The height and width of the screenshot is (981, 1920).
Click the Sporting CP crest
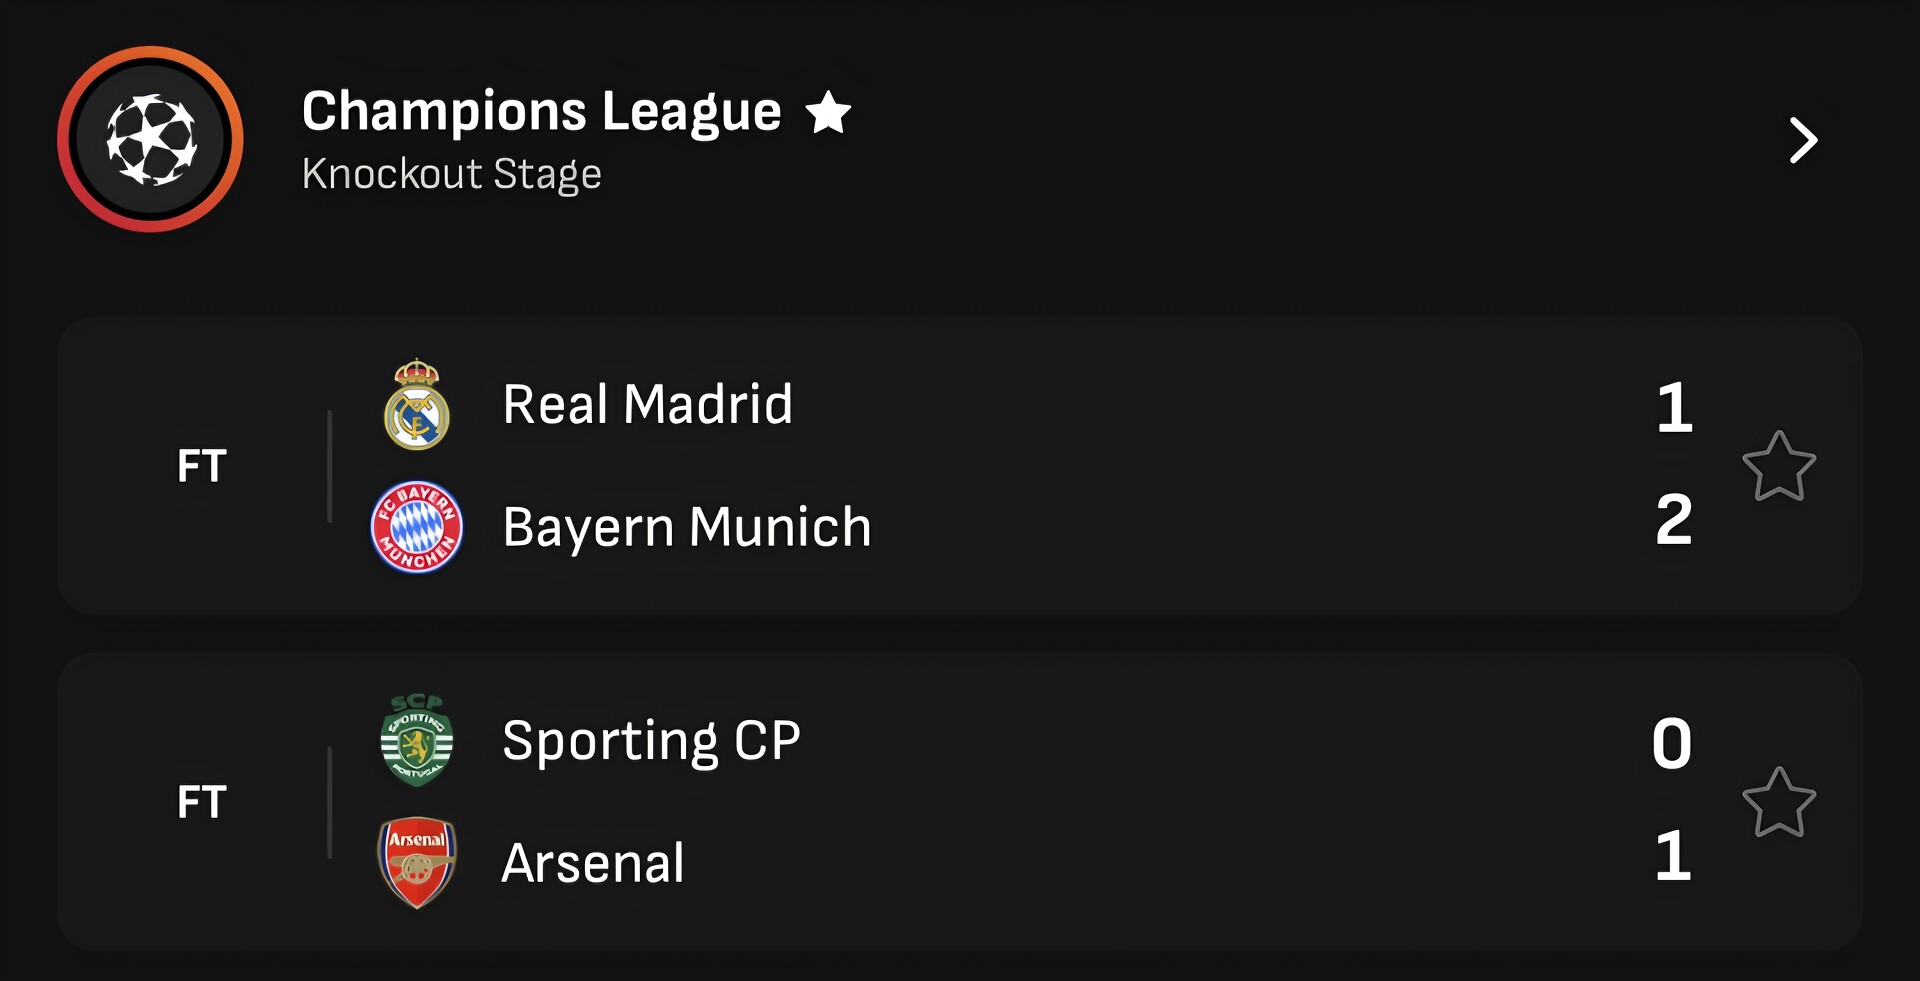417,740
